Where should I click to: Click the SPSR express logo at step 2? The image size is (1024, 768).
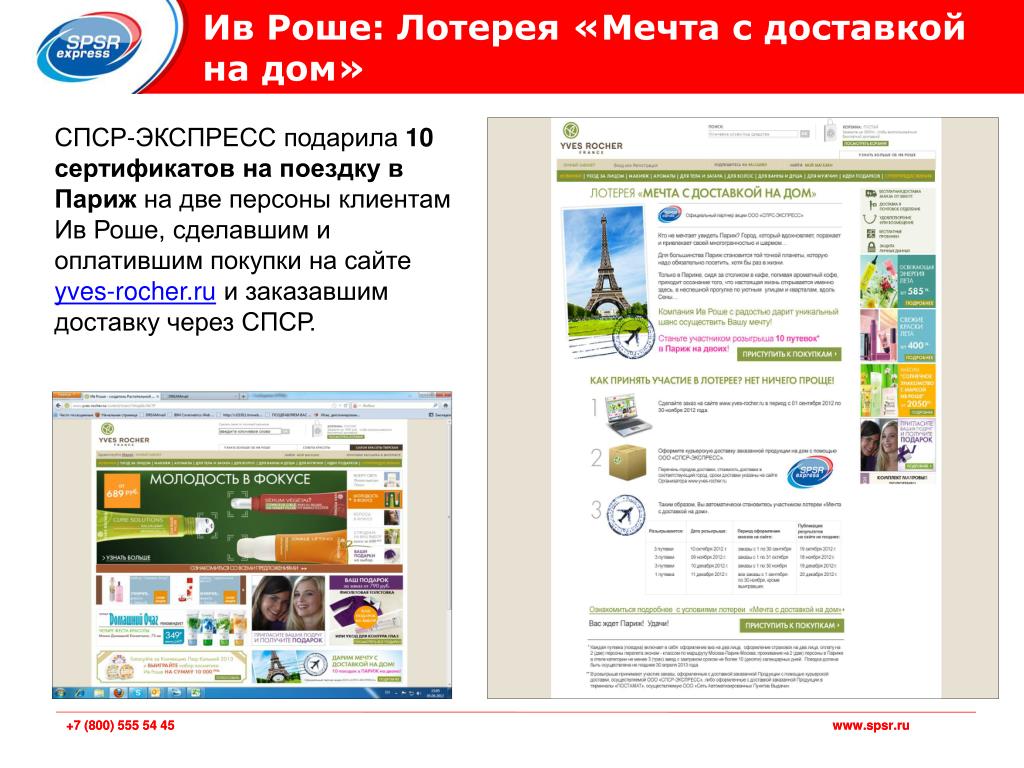pyautogui.click(x=810, y=472)
